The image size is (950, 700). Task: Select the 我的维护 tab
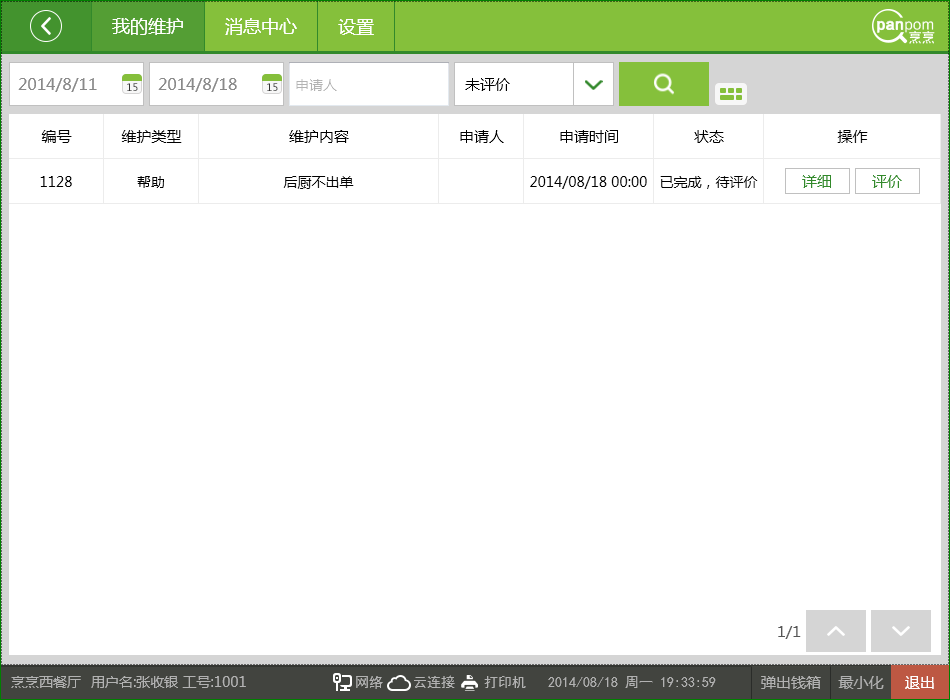point(148,27)
